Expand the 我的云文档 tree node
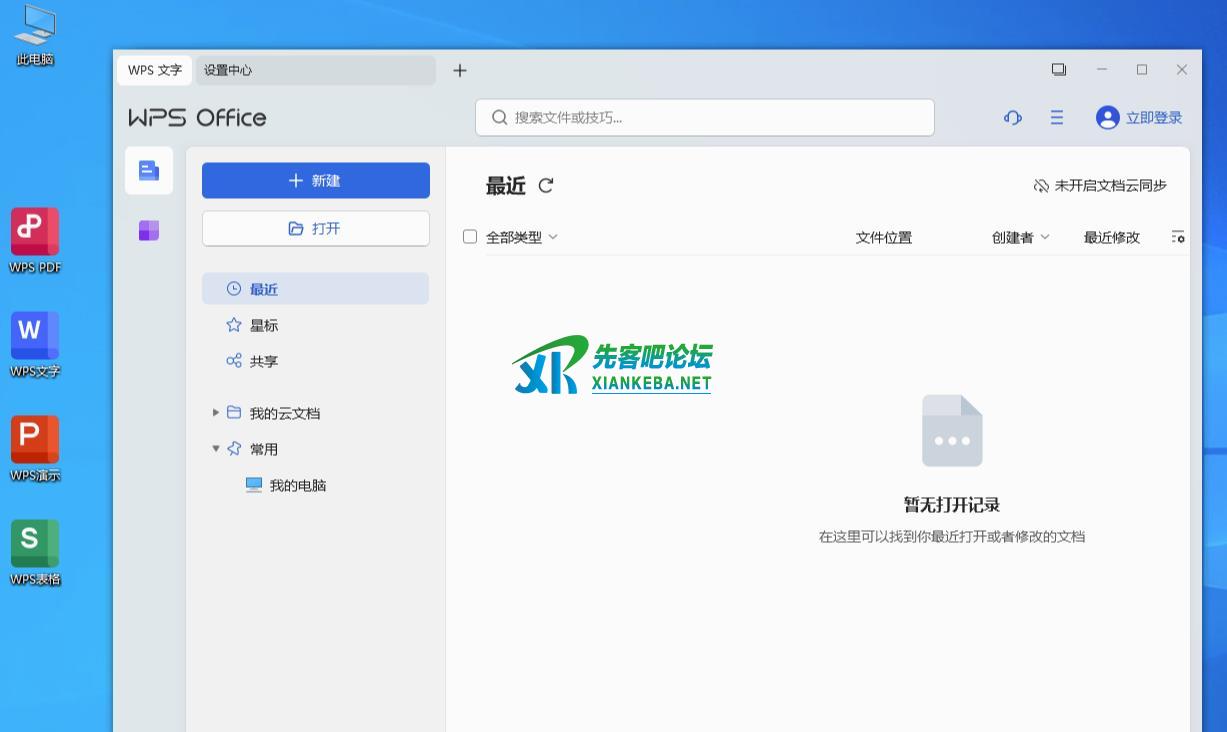This screenshot has width=1227, height=732. click(215, 413)
